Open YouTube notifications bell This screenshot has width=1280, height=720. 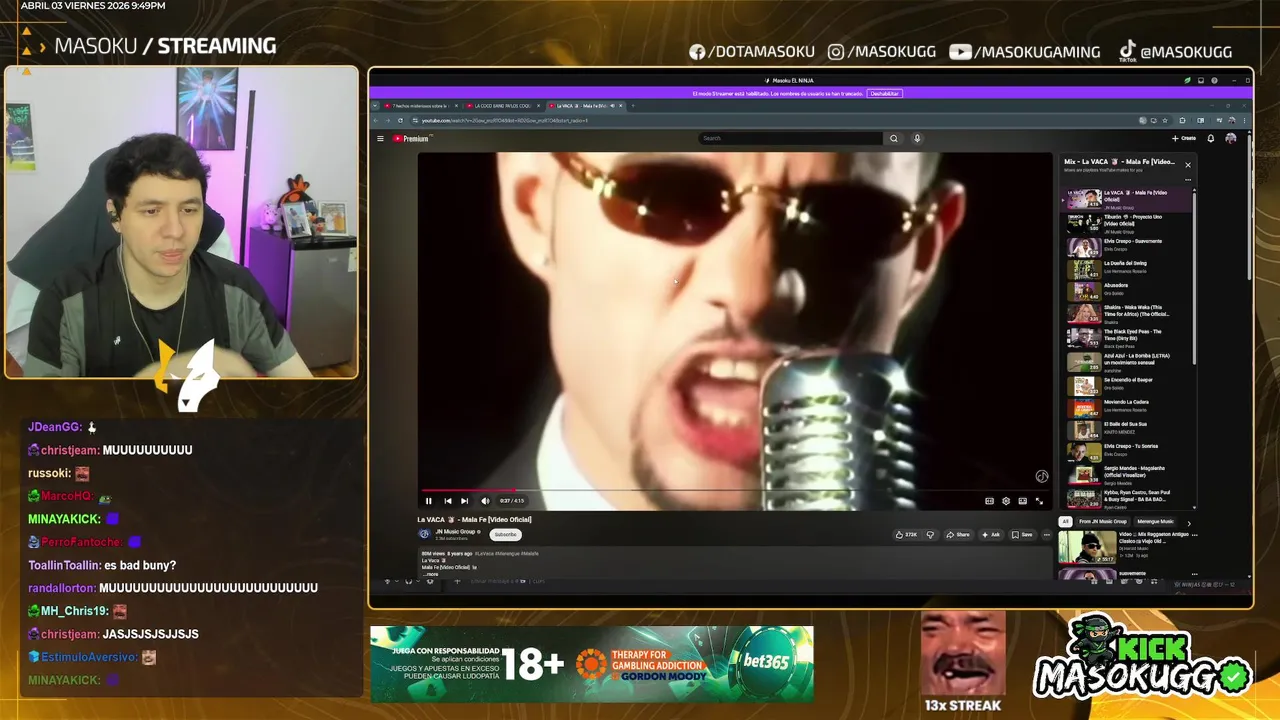(x=1211, y=138)
